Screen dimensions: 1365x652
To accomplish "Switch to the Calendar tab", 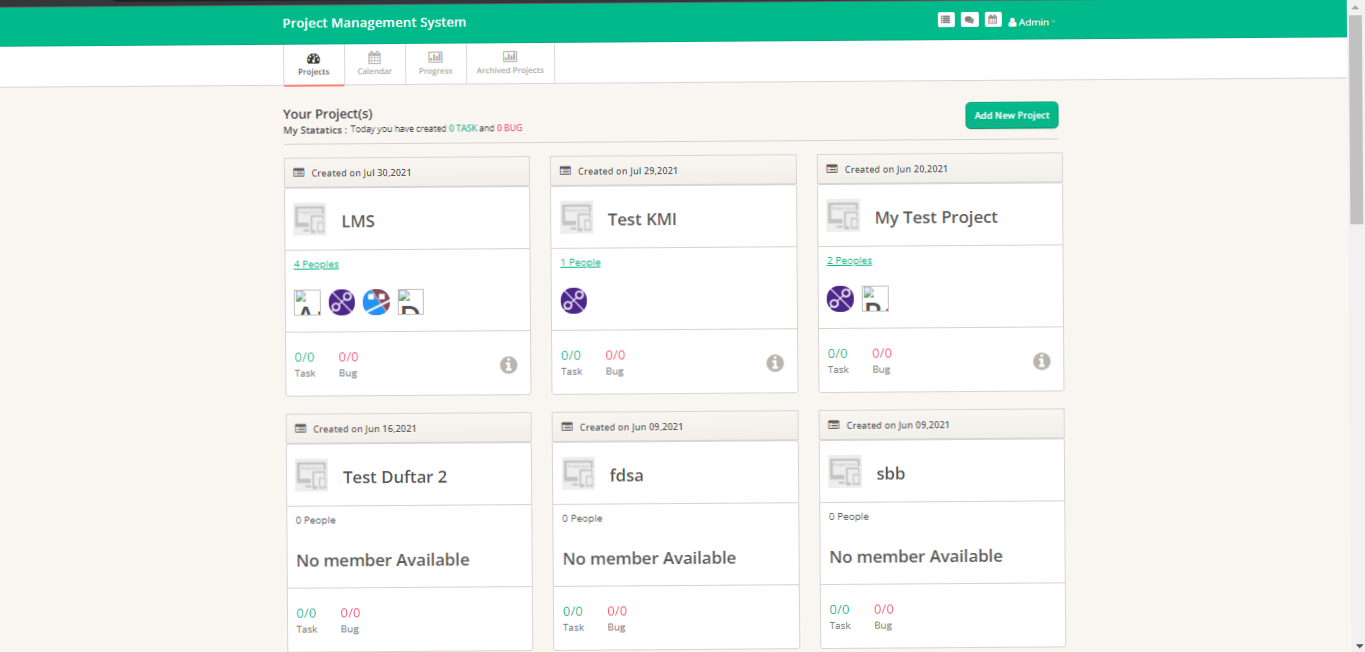I will pyautogui.click(x=375, y=62).
